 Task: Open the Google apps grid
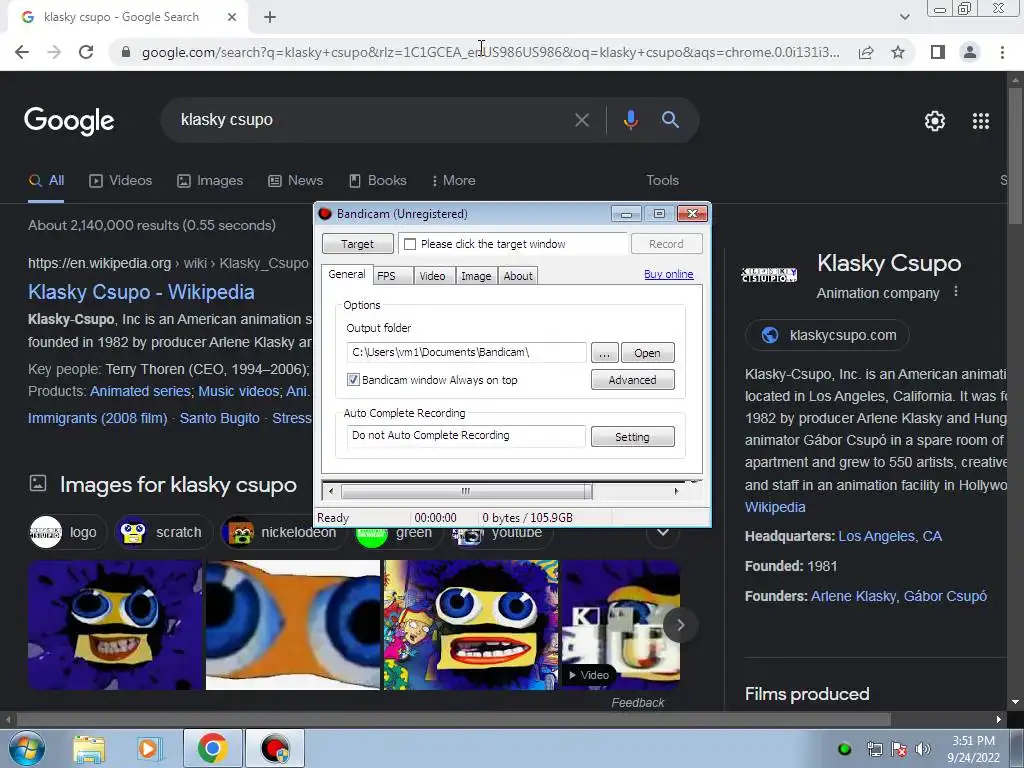point(981,121)
